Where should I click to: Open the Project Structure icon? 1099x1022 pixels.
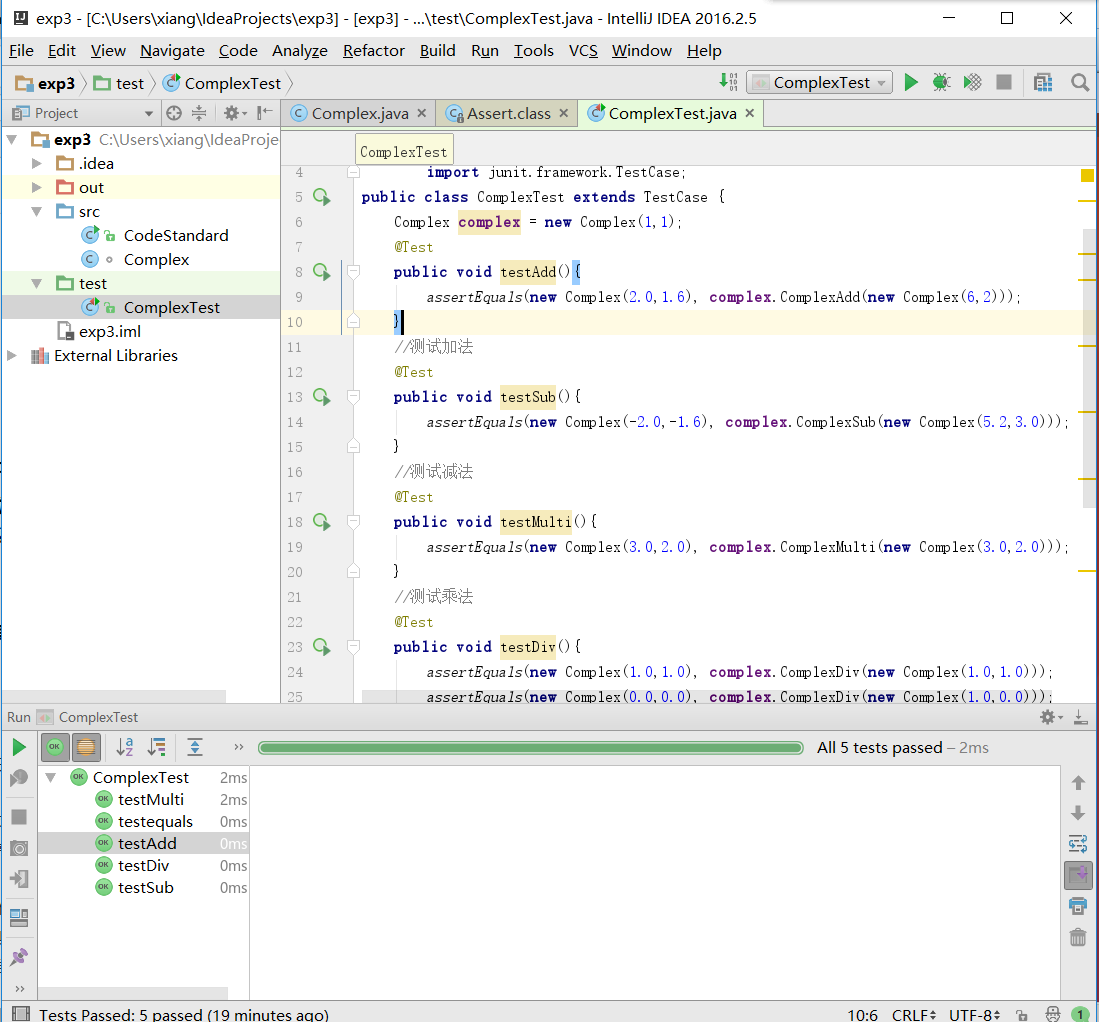pos(1043,83)
